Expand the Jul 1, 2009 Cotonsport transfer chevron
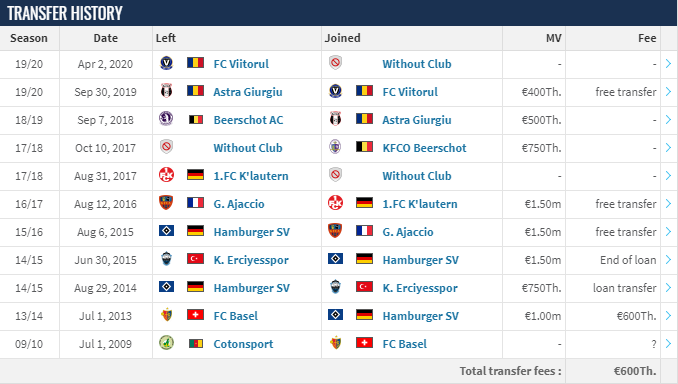Screen dimensions: 678x384 [x=668, y=344]
